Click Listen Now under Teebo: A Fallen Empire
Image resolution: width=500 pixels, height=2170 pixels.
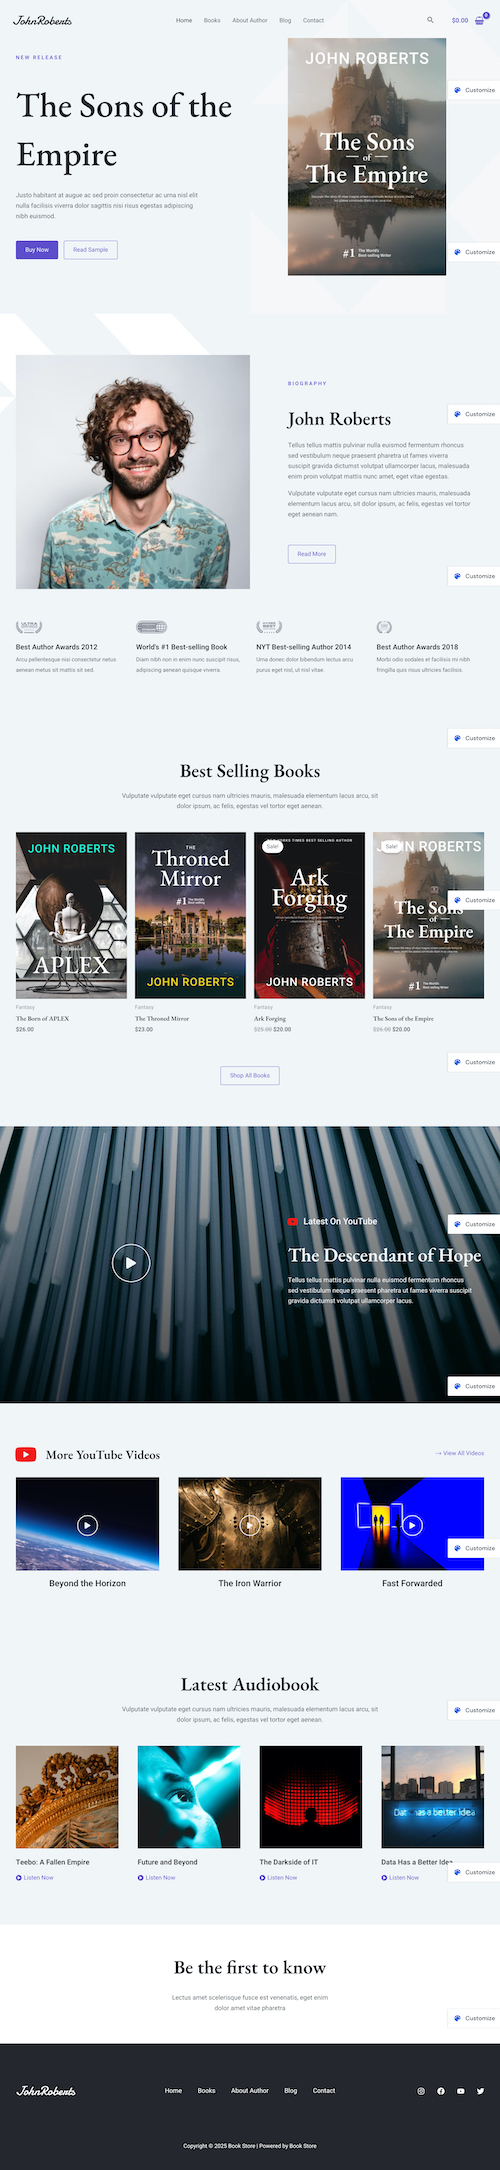tap(35, 1877)
